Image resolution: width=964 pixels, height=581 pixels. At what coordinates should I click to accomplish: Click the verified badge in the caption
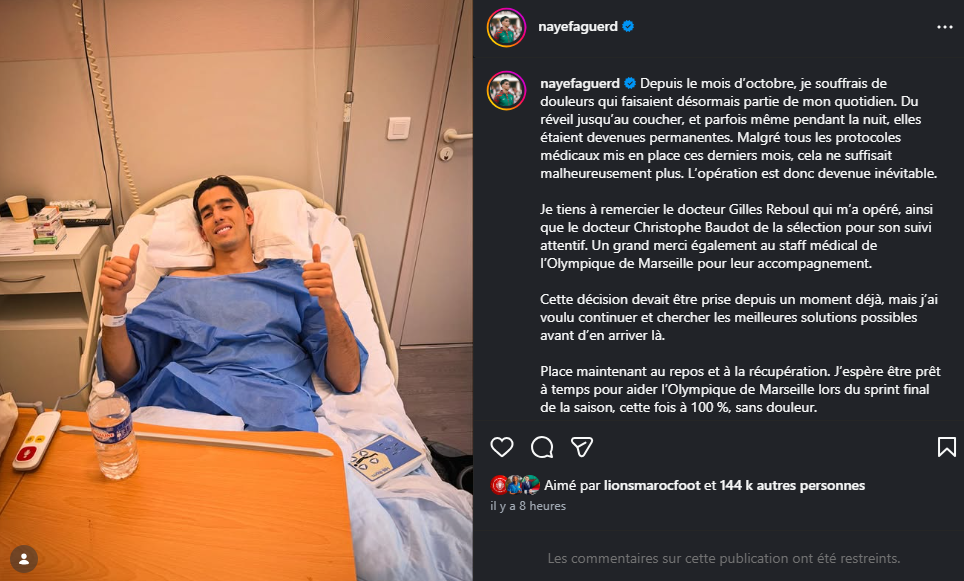[x=630, y=83]
